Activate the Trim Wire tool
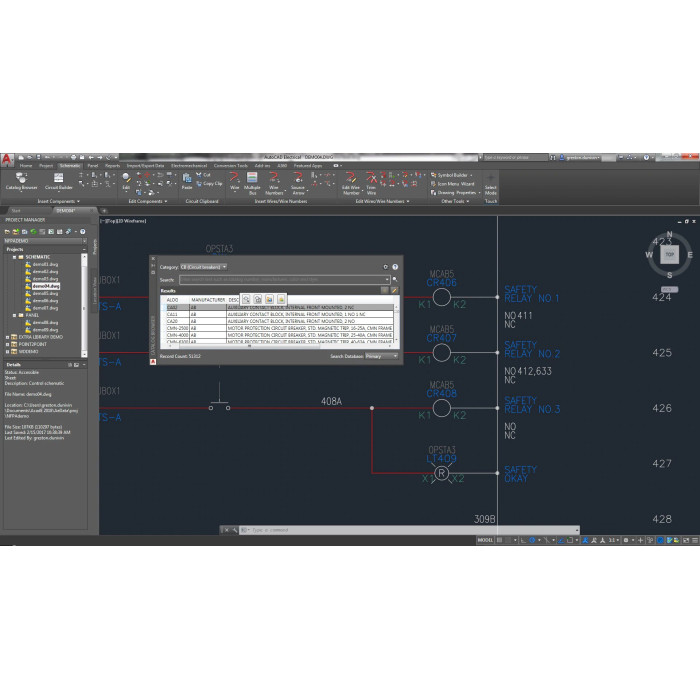The width and height of the screenshot is (700, 700). (x=371, y=183)
